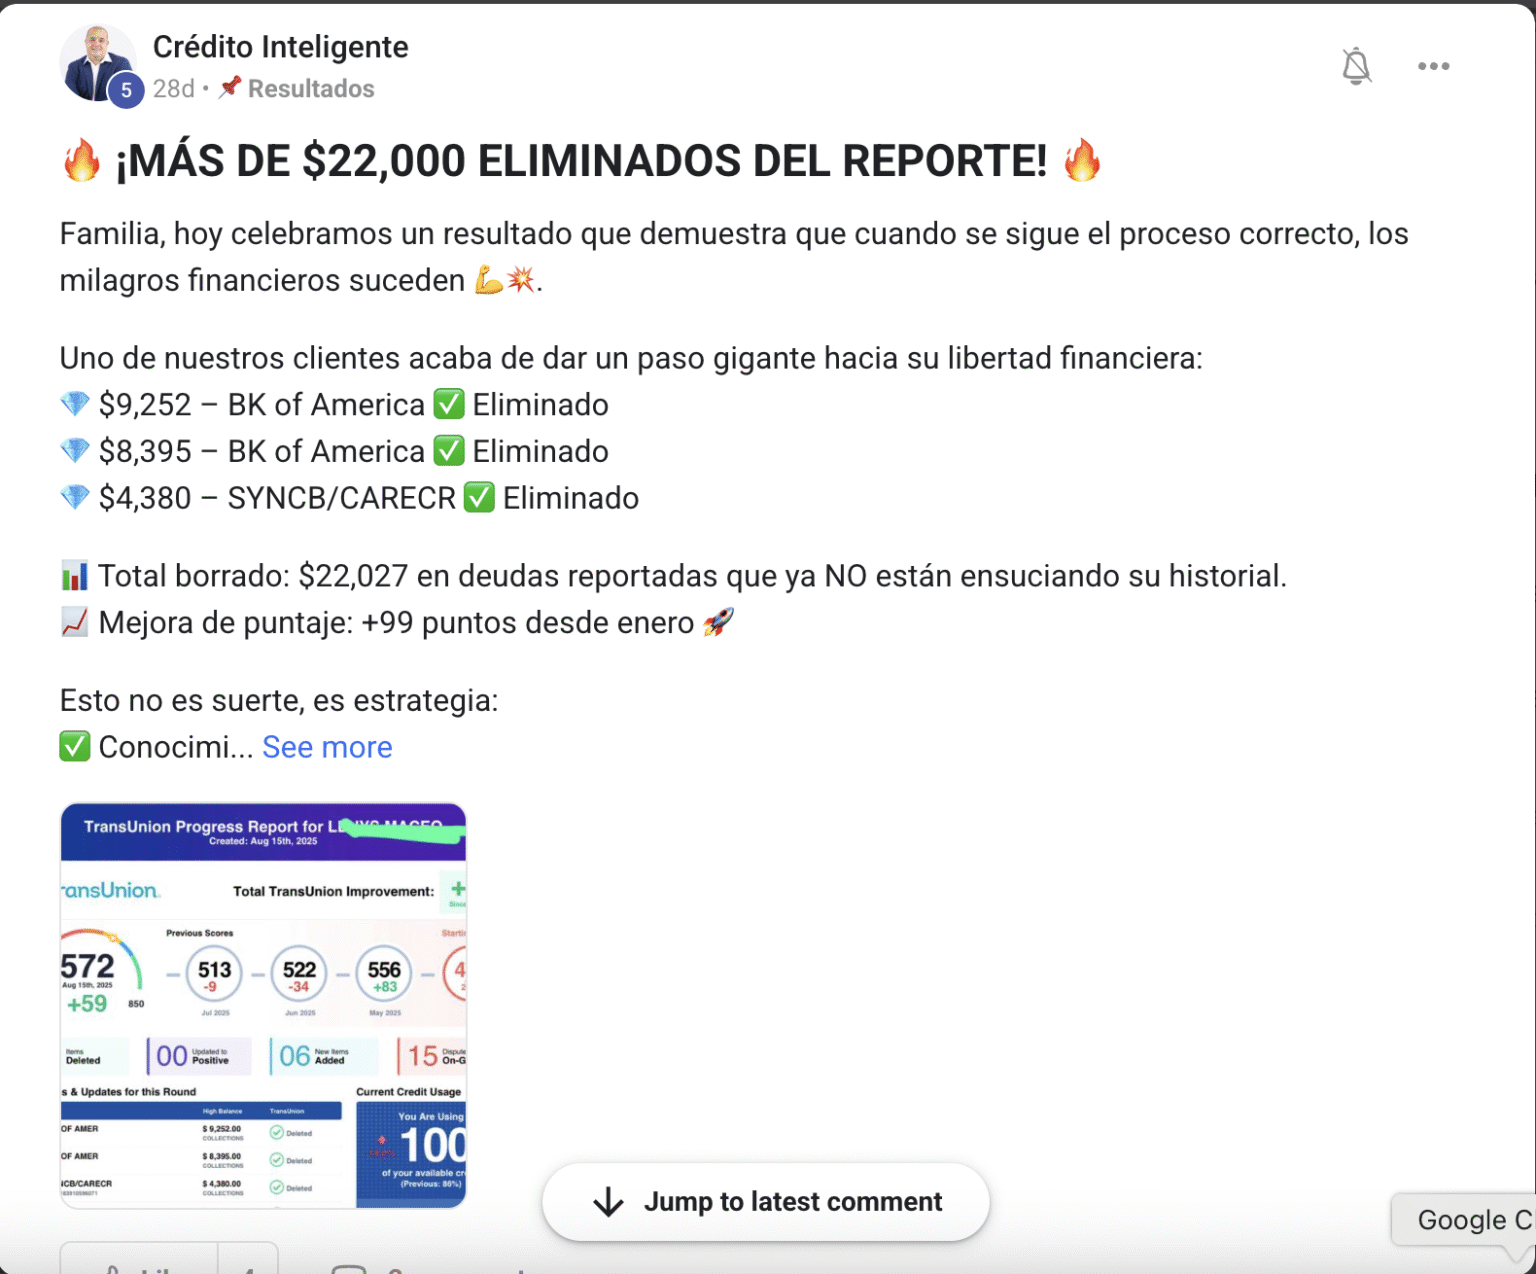
Task: Click the diamond emoji before $8,395
Action: [75, 451]
